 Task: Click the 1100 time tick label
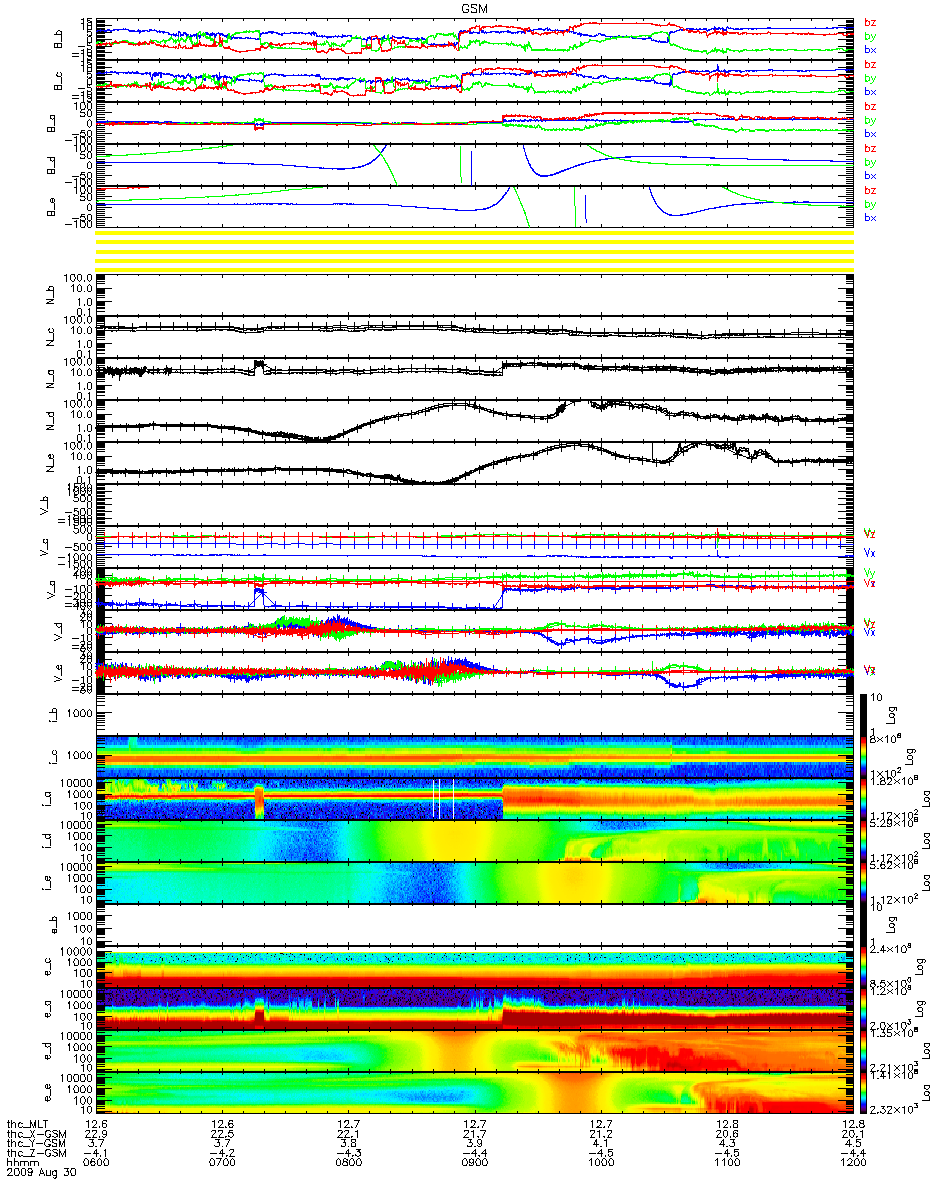(x=726, y=1164)
